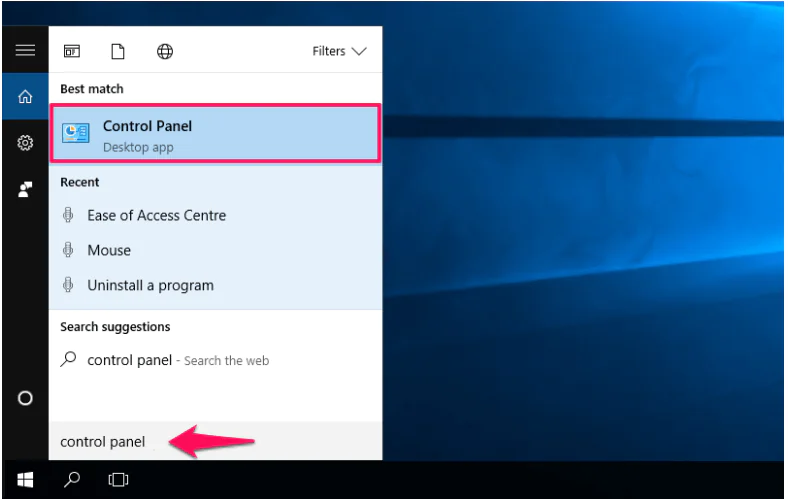Screen dimensions: 788x499
Task: Open the Settings gear in sidebar
Action: (25, 143)
